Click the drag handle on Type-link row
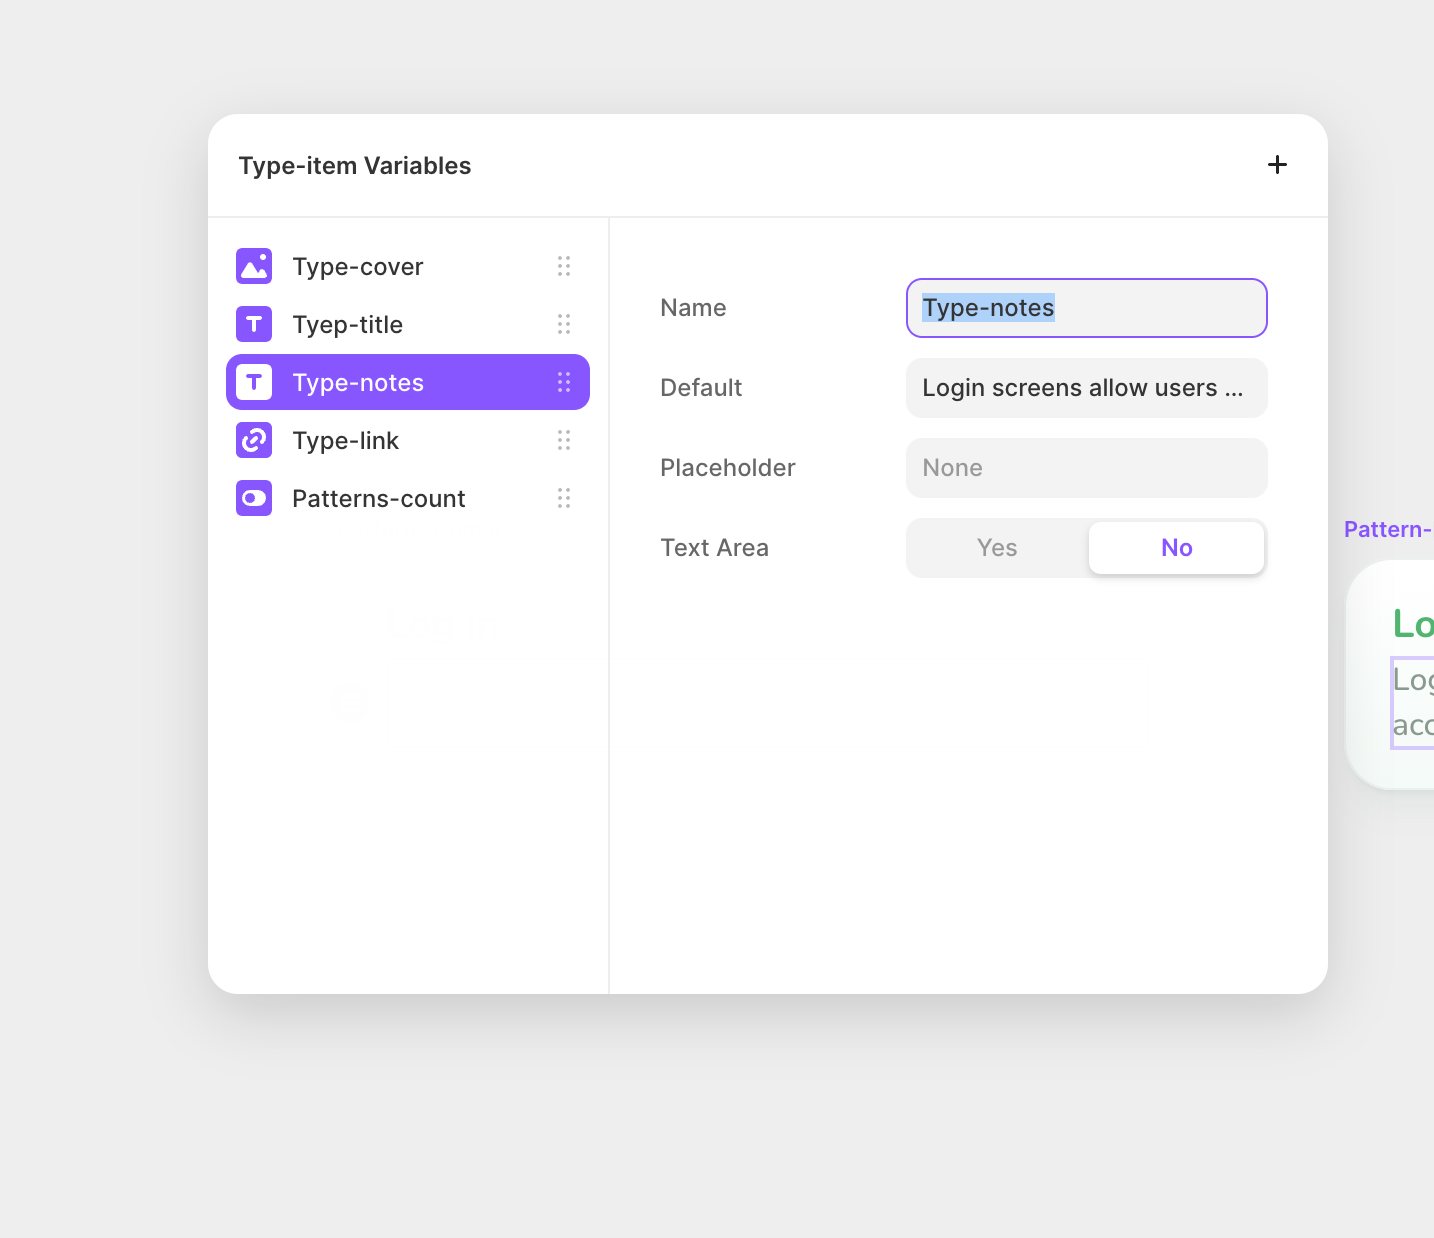This screenshot has width=1434, height=1238. pyautogui.click(x=564, y=440)
